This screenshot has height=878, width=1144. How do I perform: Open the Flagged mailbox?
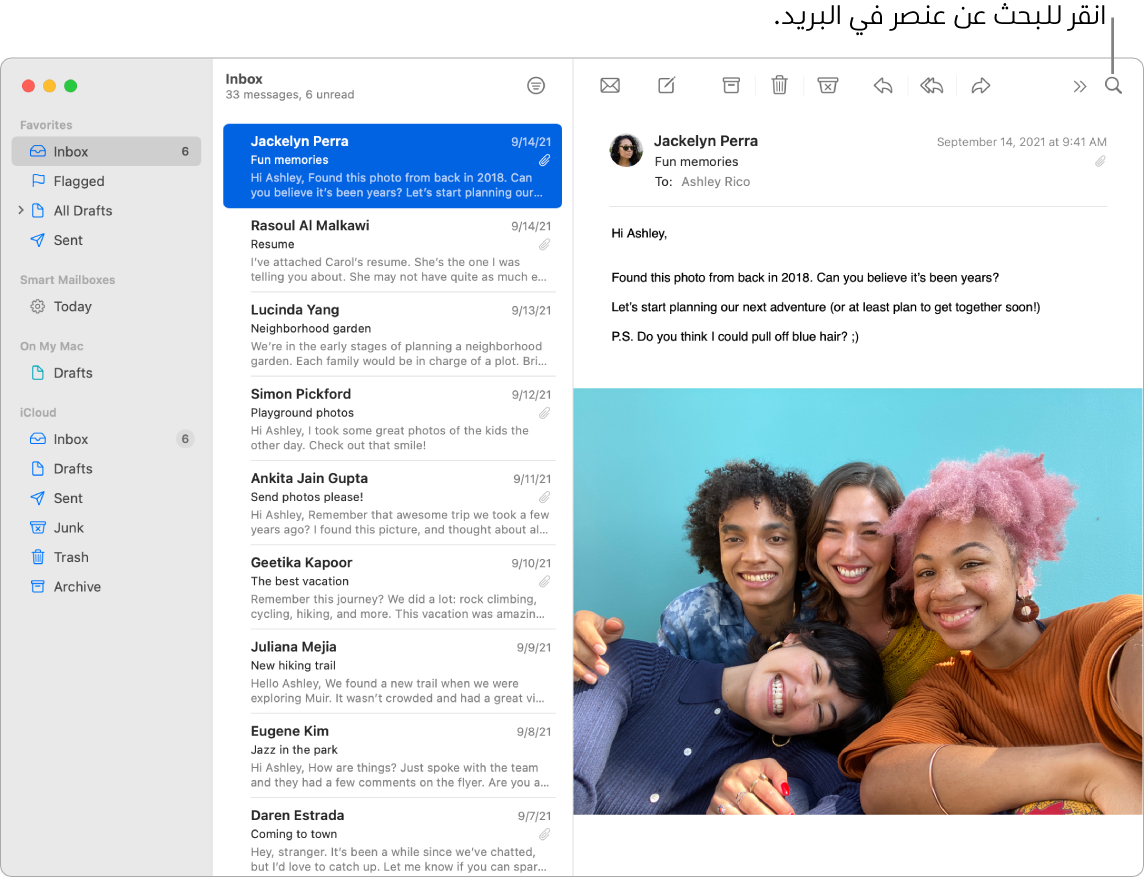107,181
